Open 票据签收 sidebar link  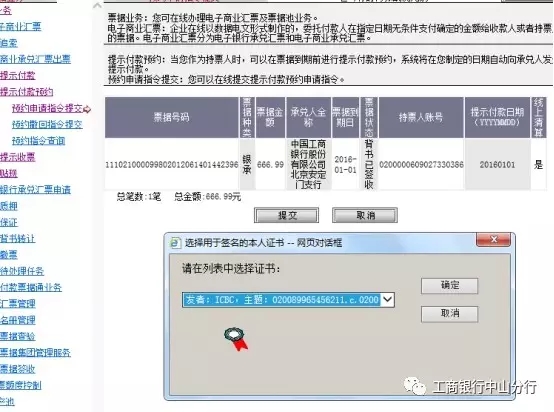pyautogui.click(x=18, y=369)
